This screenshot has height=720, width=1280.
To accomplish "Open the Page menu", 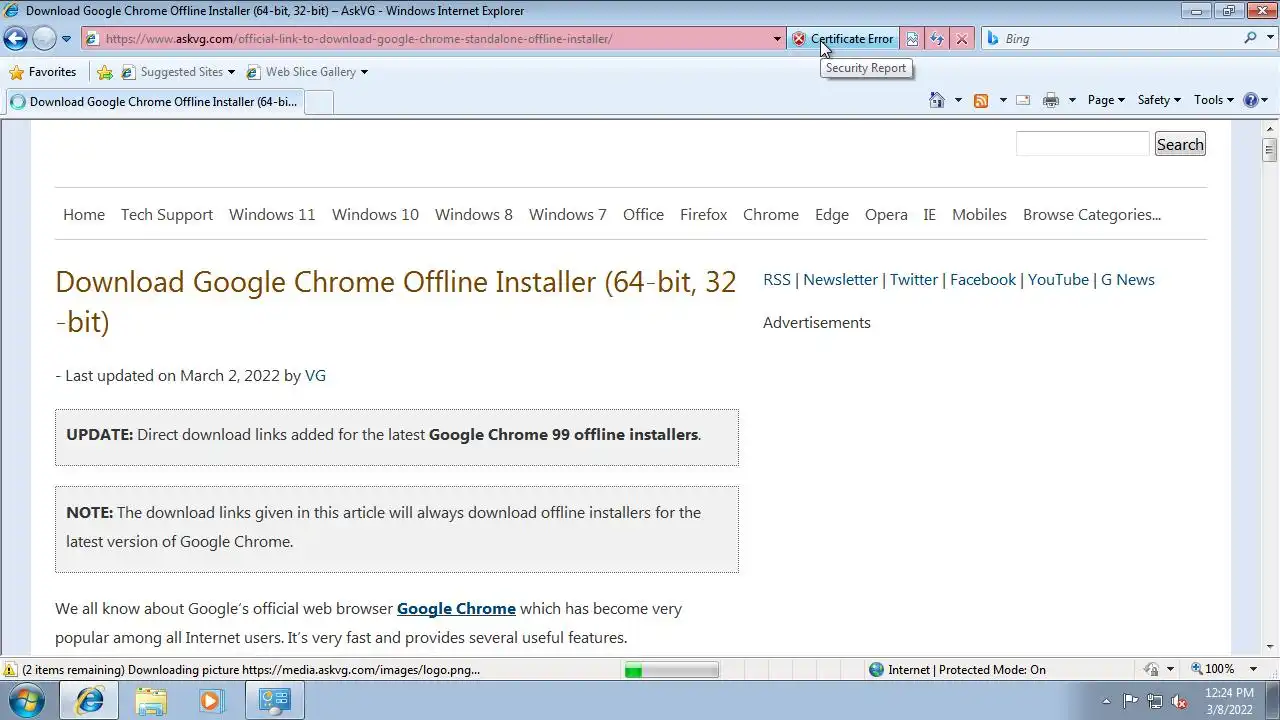I will (1106, 100).
